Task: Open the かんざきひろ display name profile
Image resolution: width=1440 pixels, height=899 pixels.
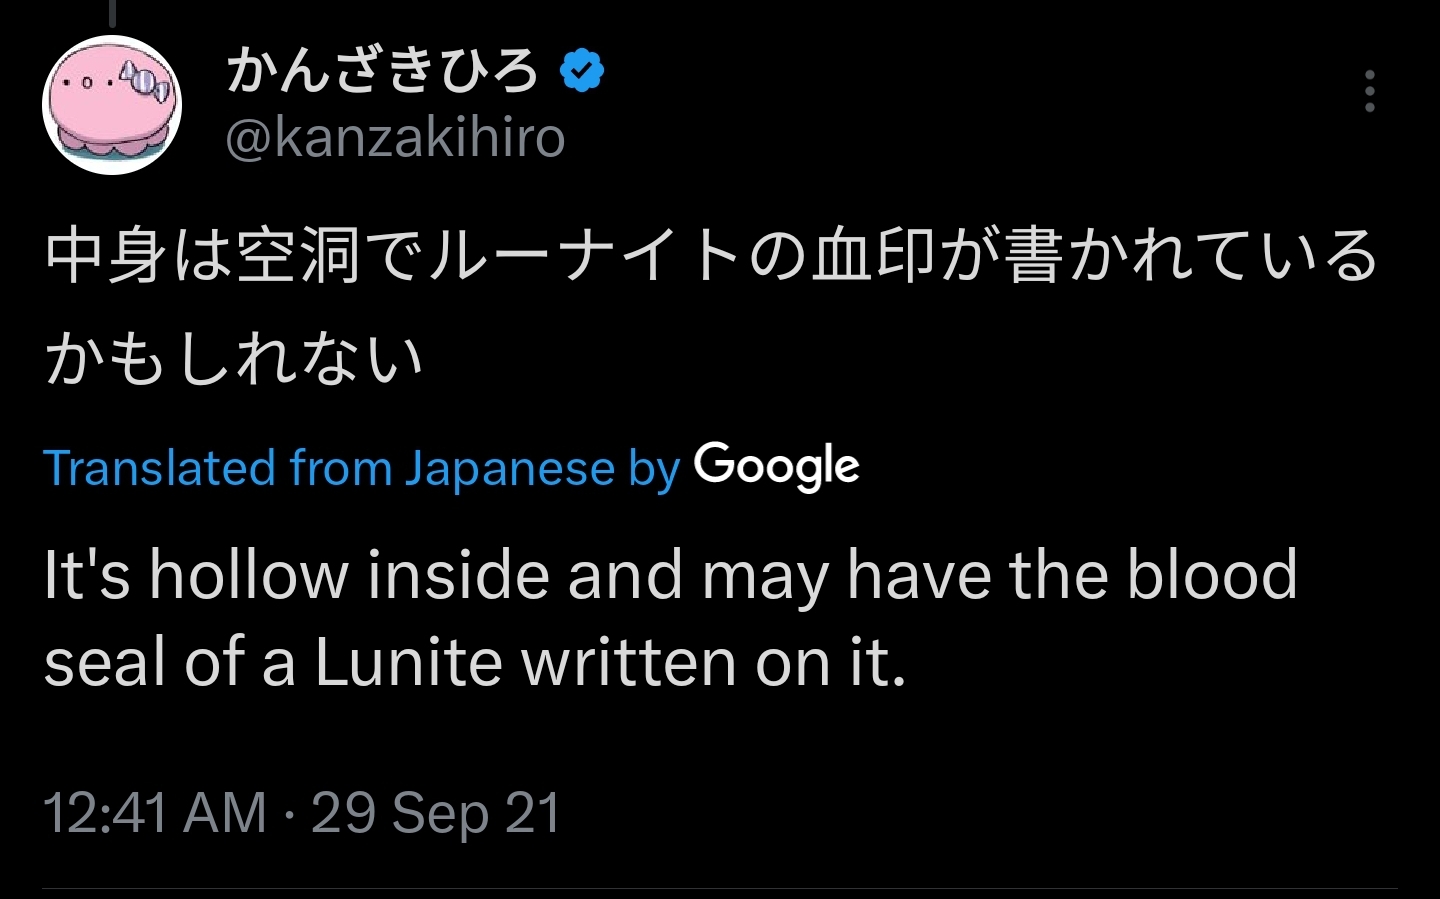Action: [x=383, y=72]
